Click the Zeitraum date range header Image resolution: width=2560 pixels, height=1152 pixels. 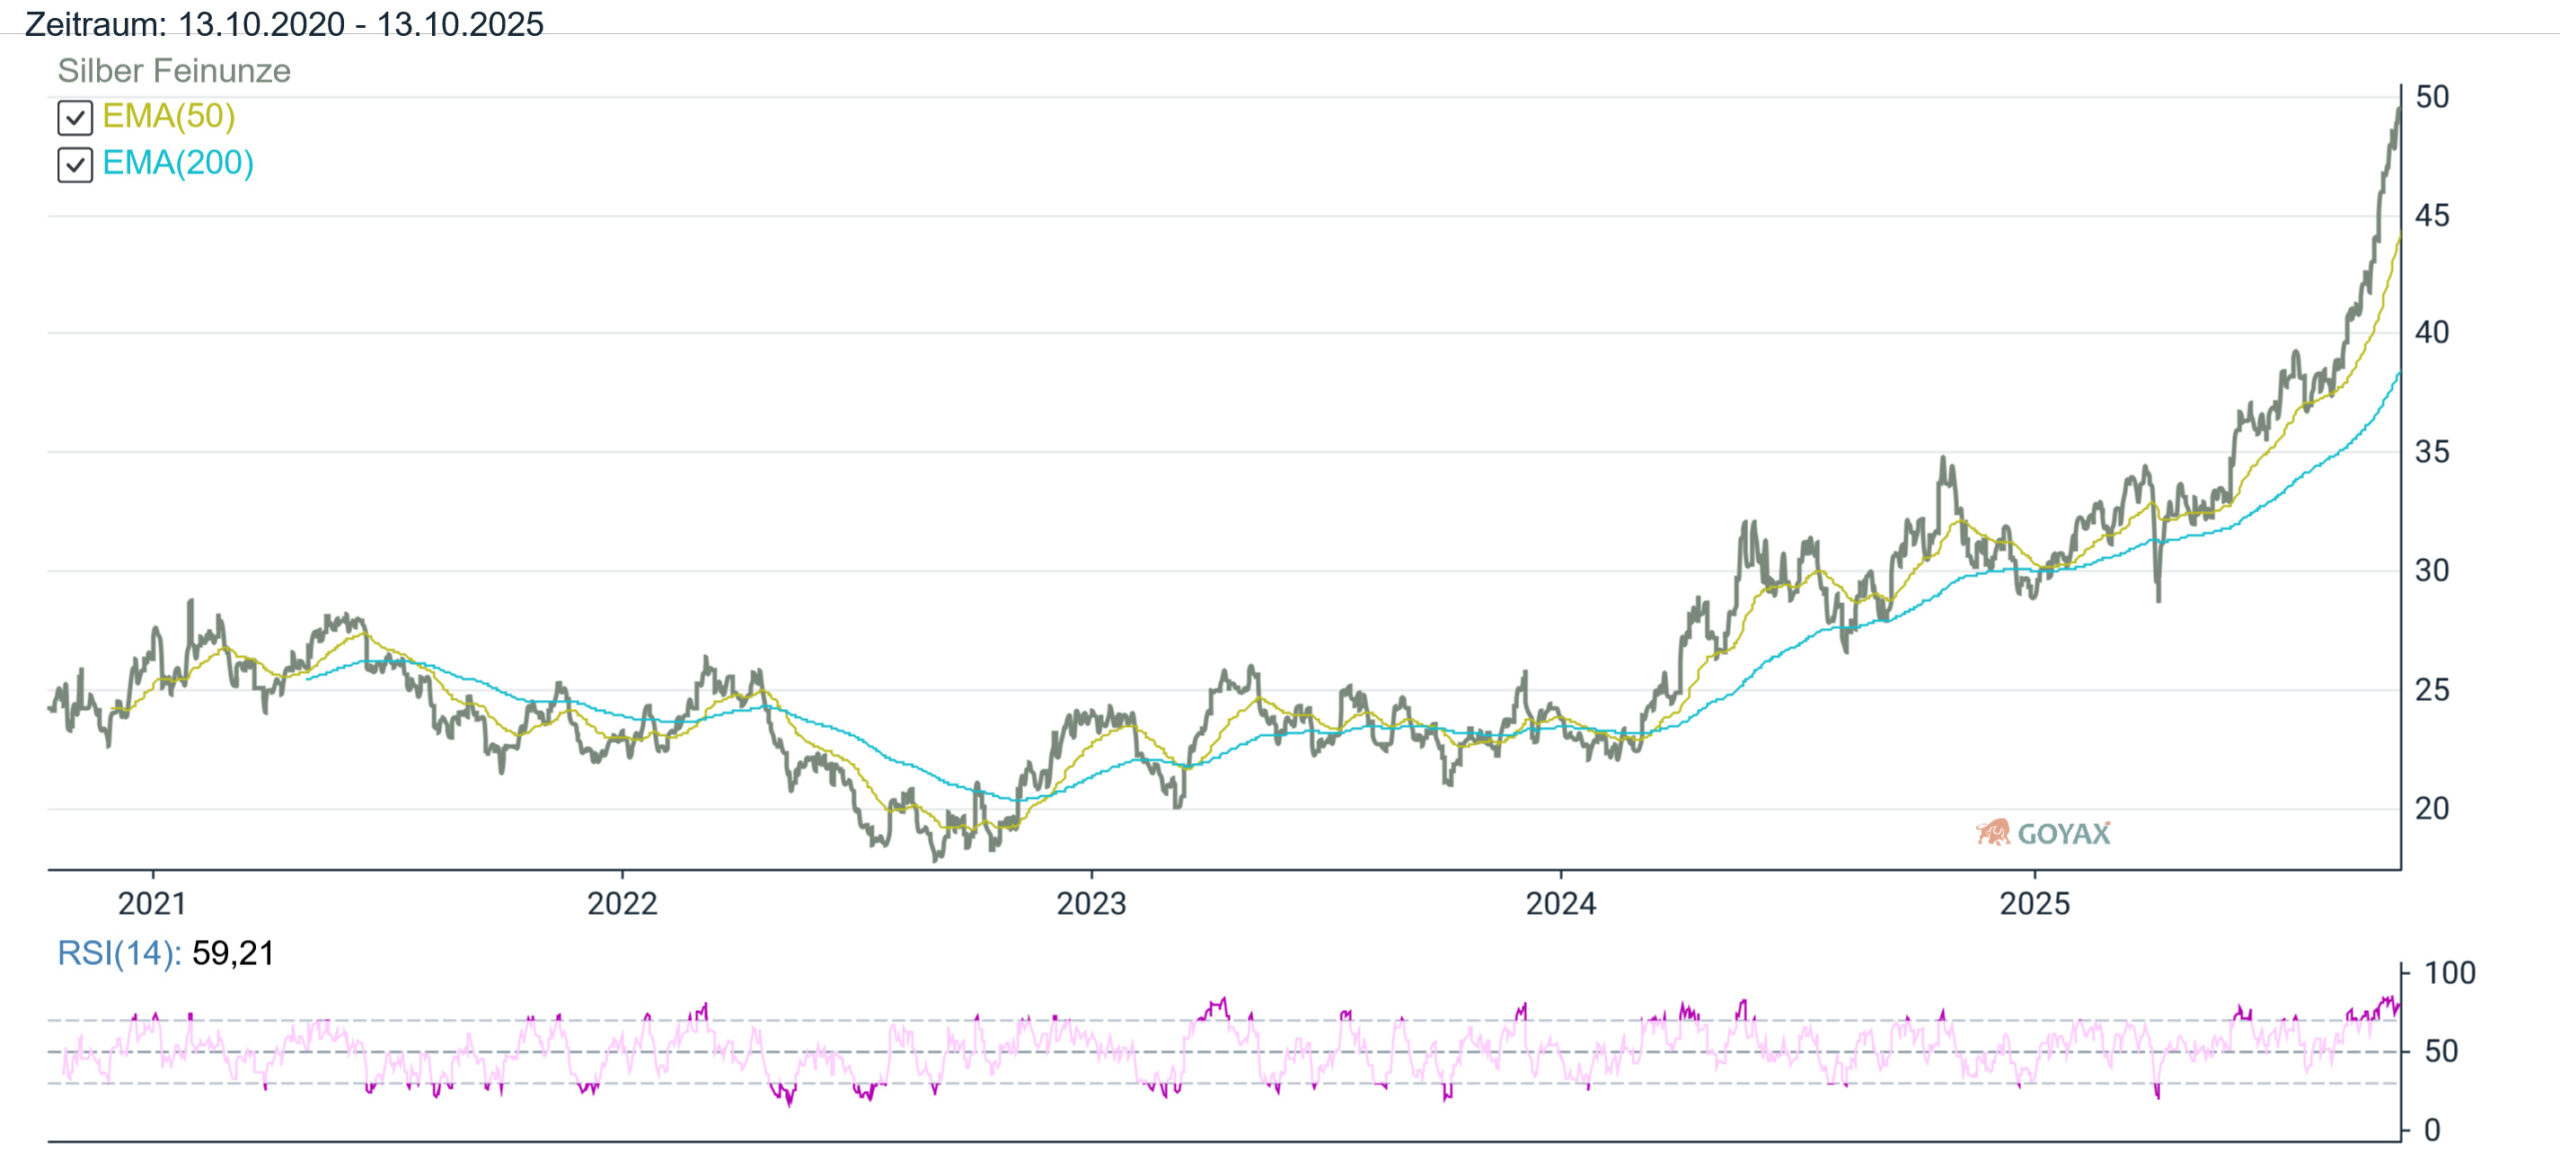point(284,23)
